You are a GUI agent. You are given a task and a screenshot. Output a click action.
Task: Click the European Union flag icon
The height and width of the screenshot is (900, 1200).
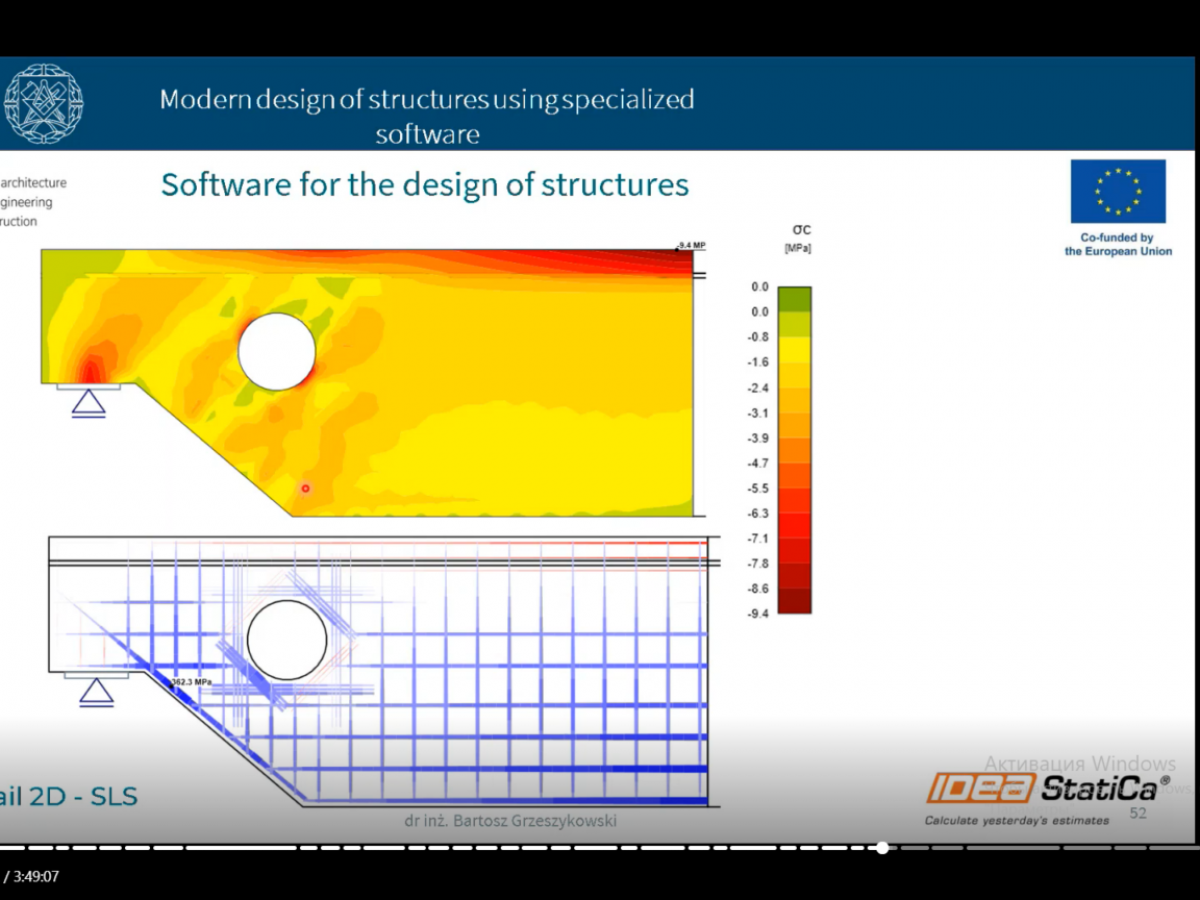(1117, 191)
